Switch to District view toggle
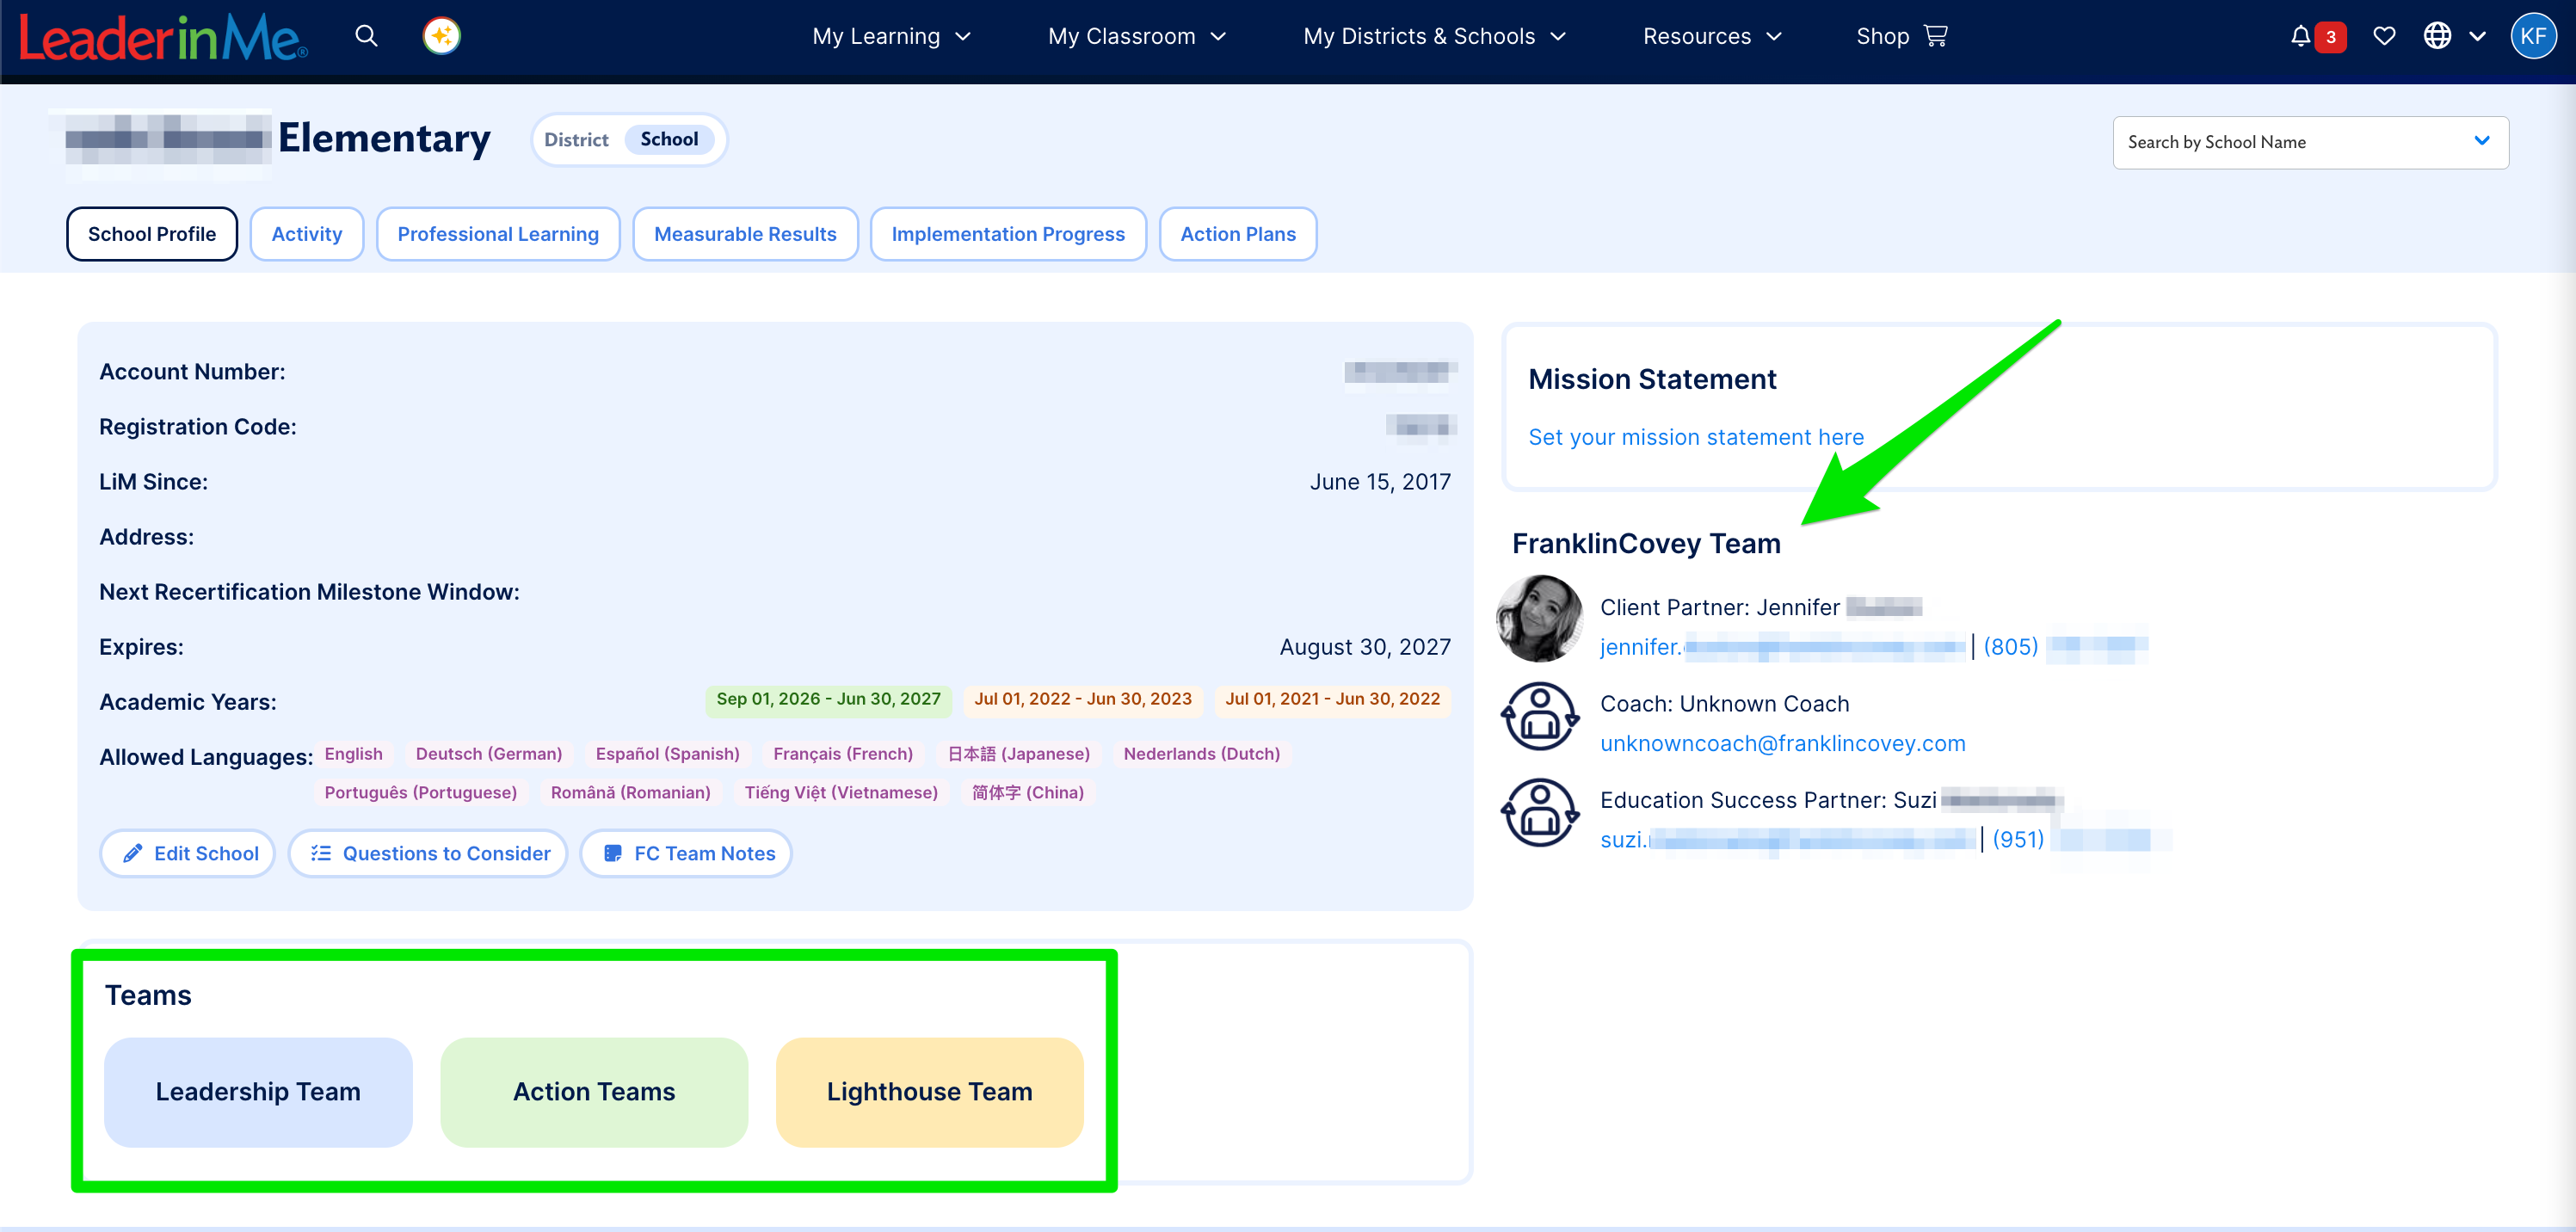This screenshot has height=1232, width=2576. (576, 139)
